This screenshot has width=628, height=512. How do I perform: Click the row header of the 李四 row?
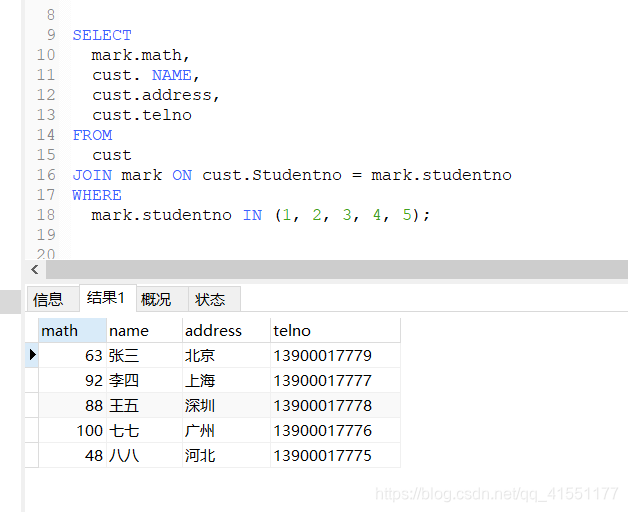coord(32,380)
